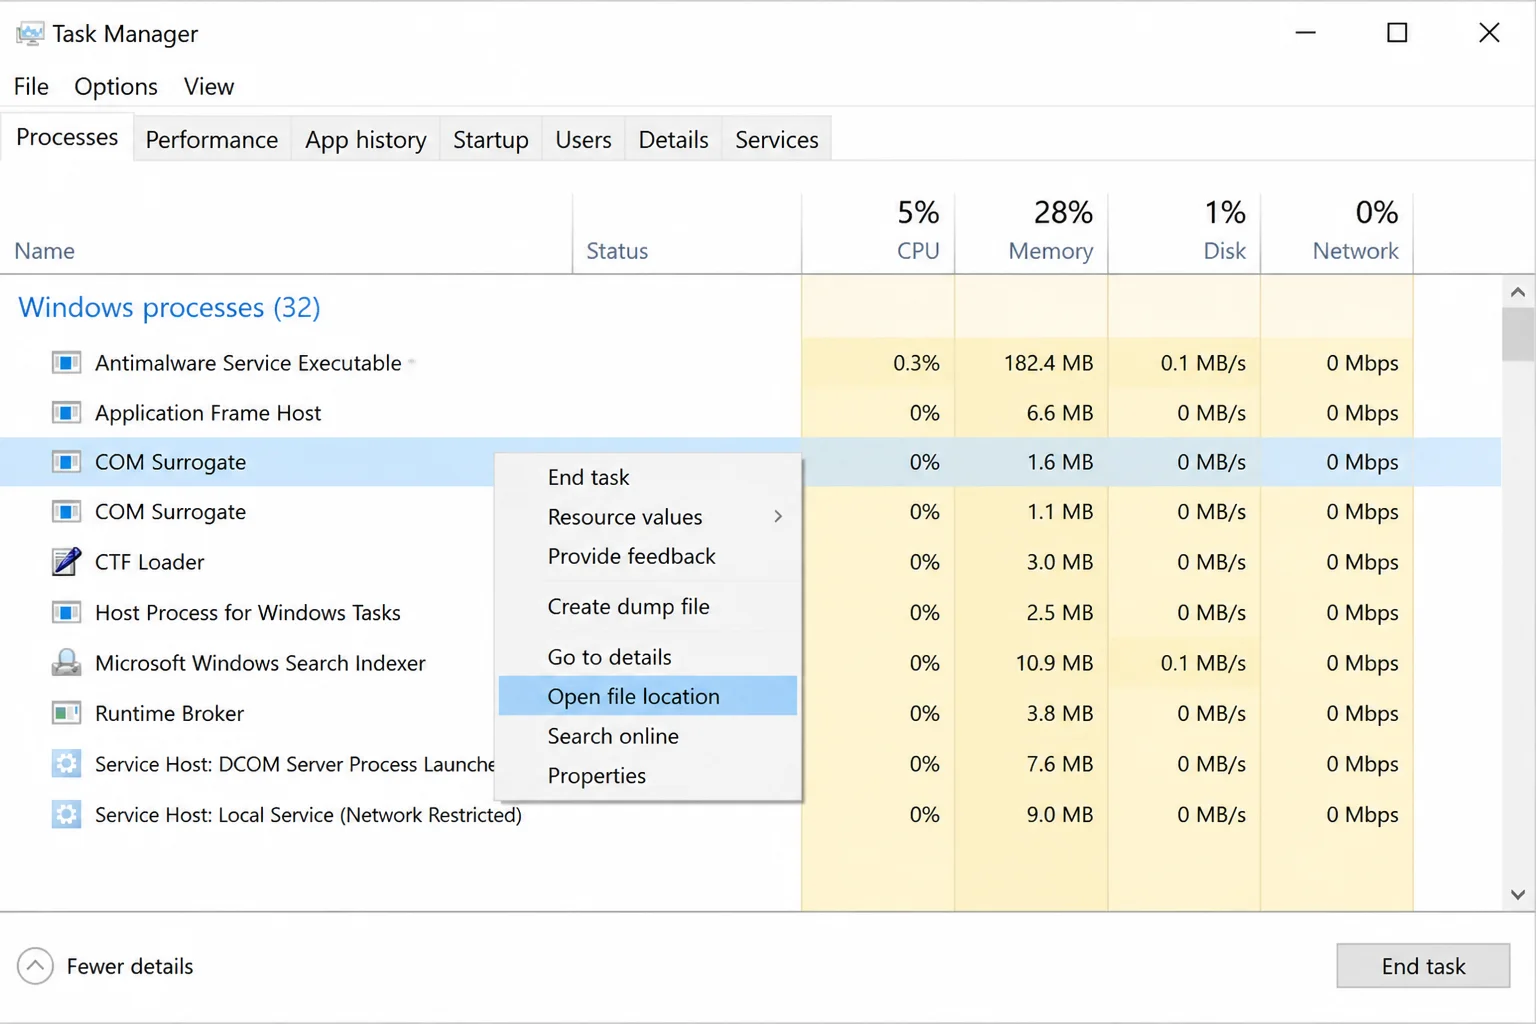The image size is (1536, 1024).
Task: Sort by the Name column header
Action: click(x=286, y=233)
